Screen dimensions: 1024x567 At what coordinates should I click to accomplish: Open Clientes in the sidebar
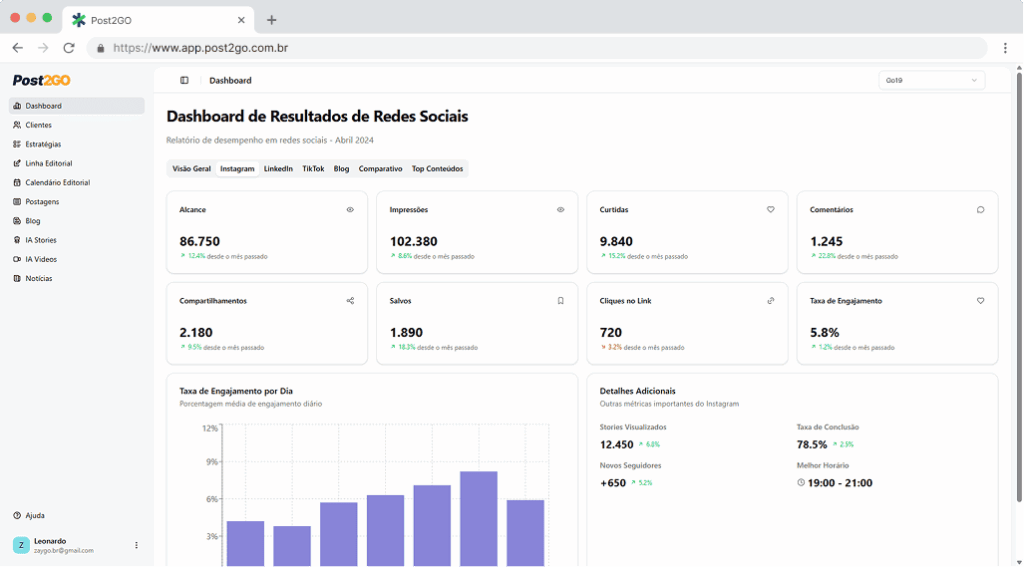(76, 125)
